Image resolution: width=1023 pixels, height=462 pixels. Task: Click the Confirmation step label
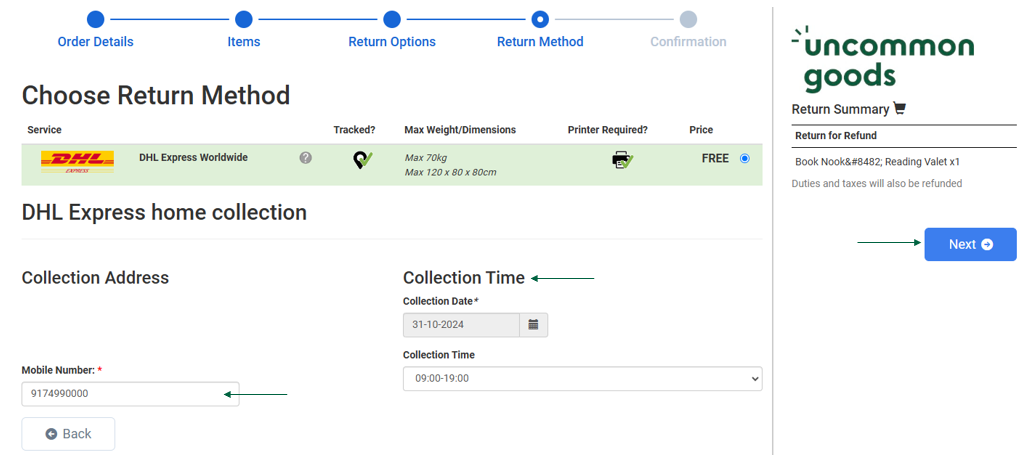[688, 42]
